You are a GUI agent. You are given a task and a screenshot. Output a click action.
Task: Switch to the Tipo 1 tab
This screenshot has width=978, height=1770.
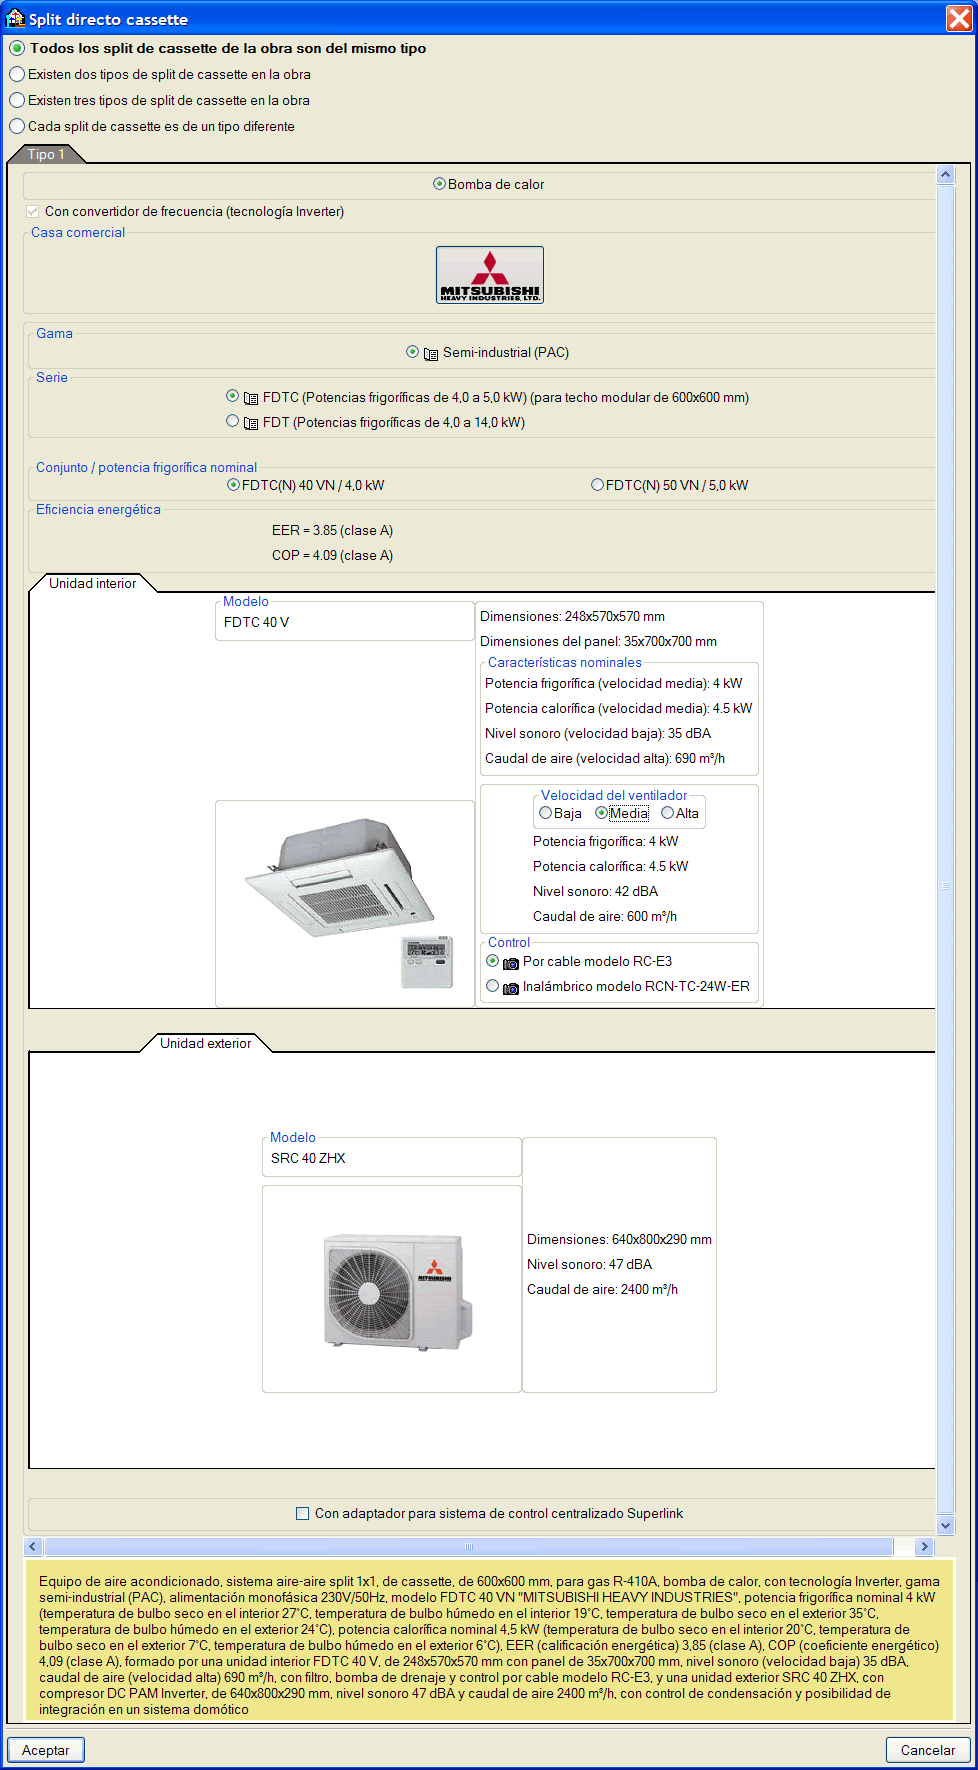(x=46, y=154)
